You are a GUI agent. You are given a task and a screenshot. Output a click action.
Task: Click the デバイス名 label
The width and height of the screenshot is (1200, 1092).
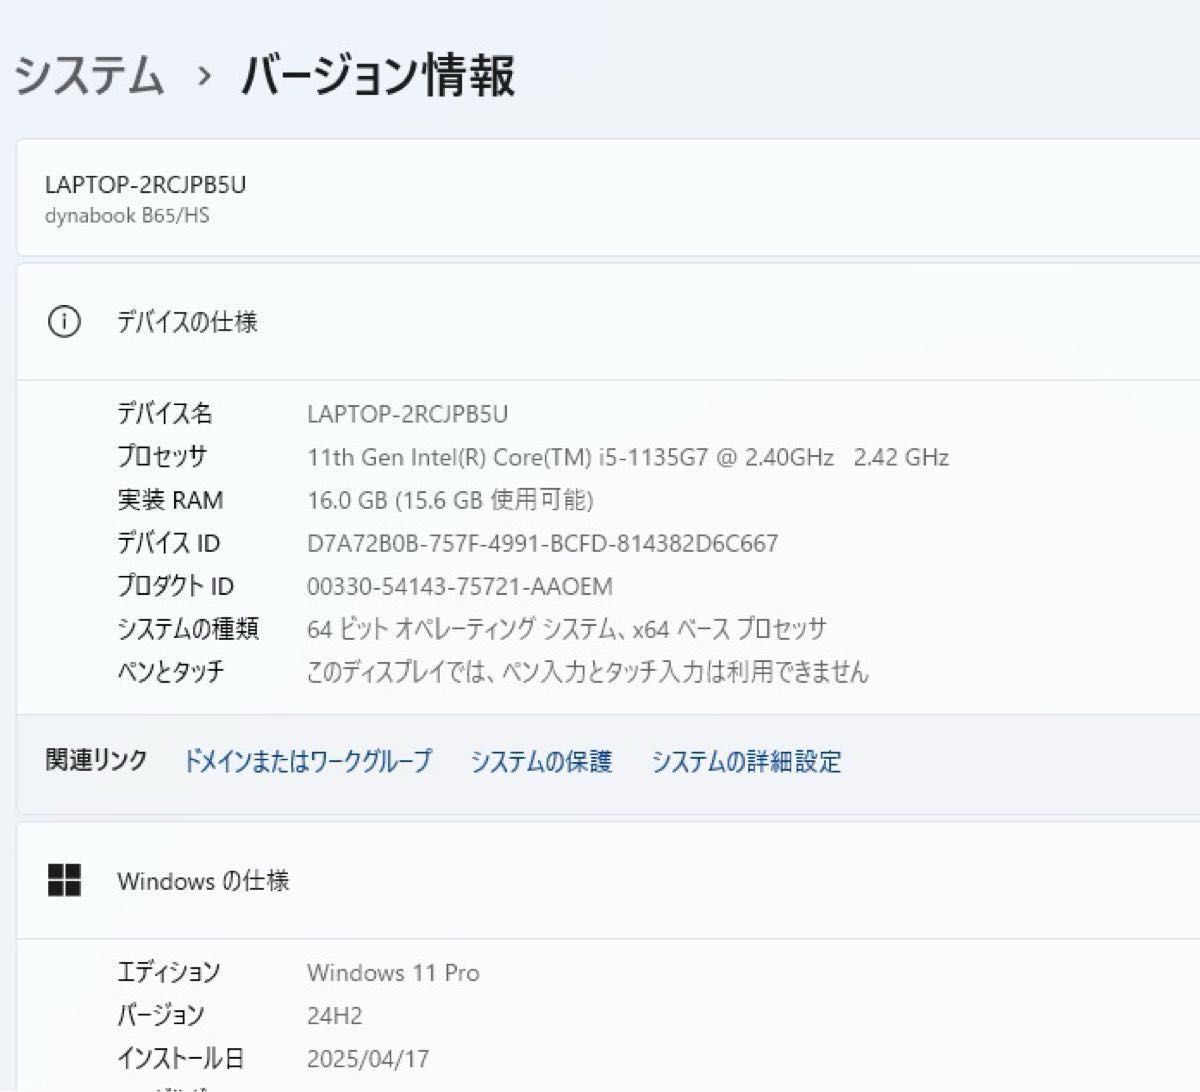[165, 413]
